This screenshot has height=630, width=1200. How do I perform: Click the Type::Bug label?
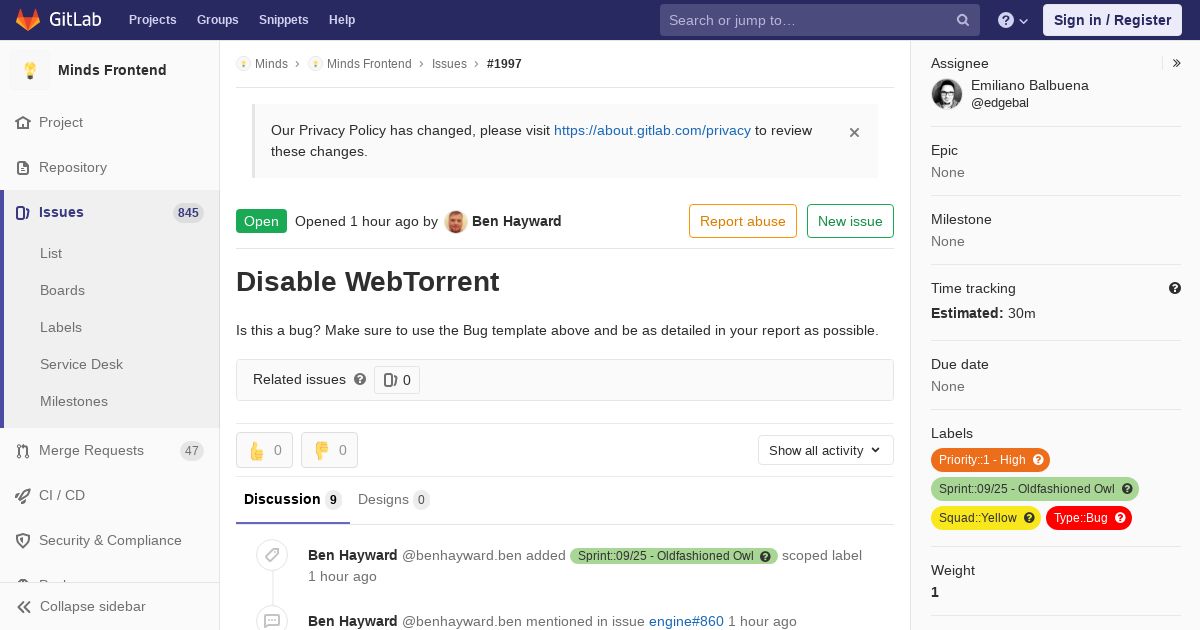click(1080, 518)
